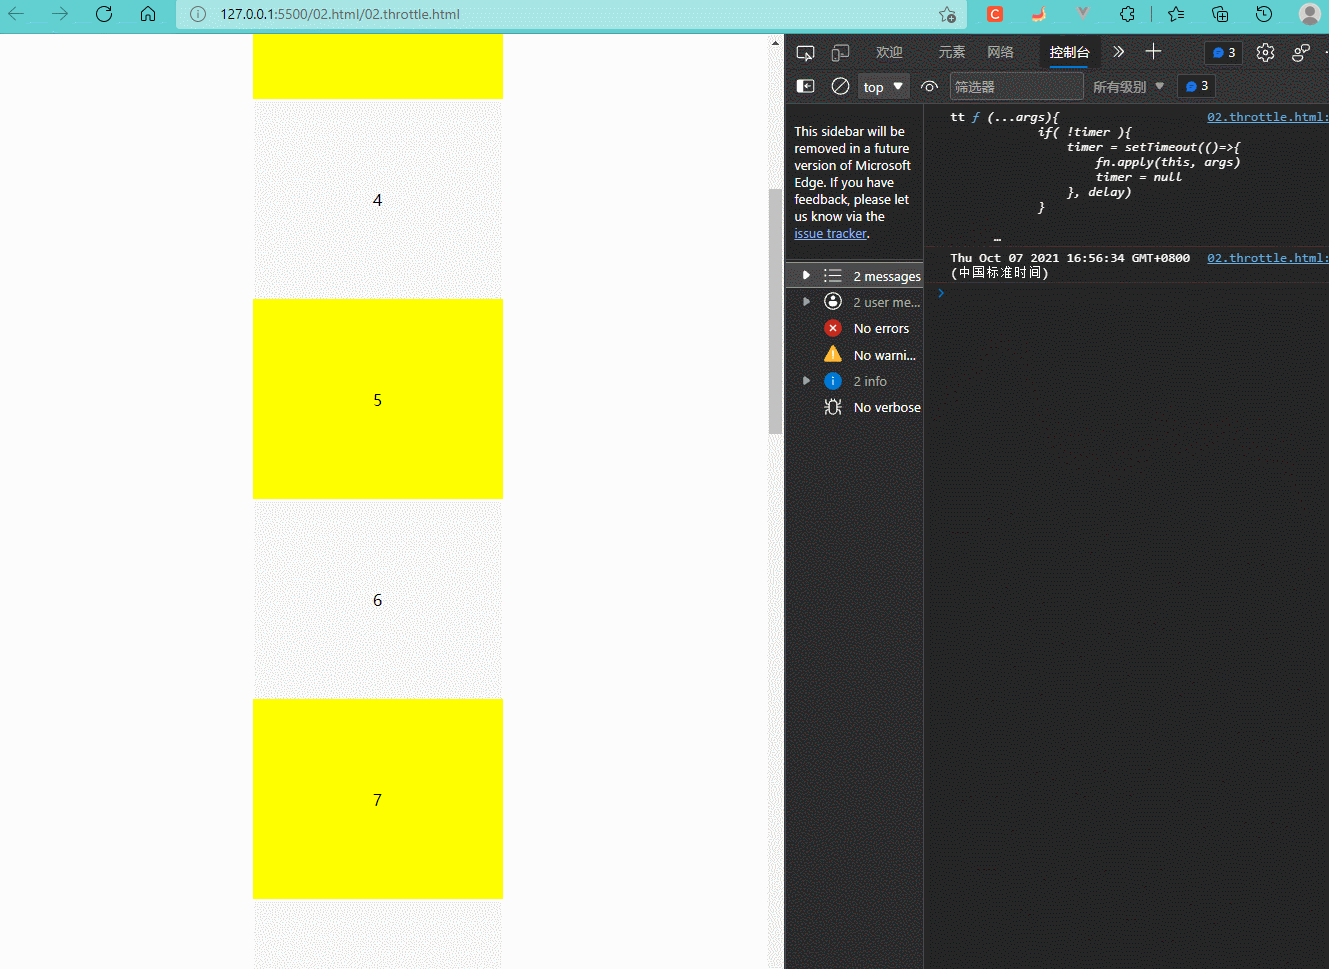The height and width of the screenshot is (969, 1329).
Task: Toggle device emulation mode
Action: 841,53
